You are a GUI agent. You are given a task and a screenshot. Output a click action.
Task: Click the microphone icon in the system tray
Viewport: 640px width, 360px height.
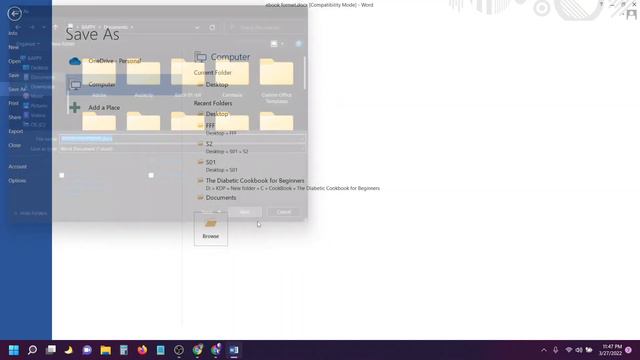(x=556, y=350)
